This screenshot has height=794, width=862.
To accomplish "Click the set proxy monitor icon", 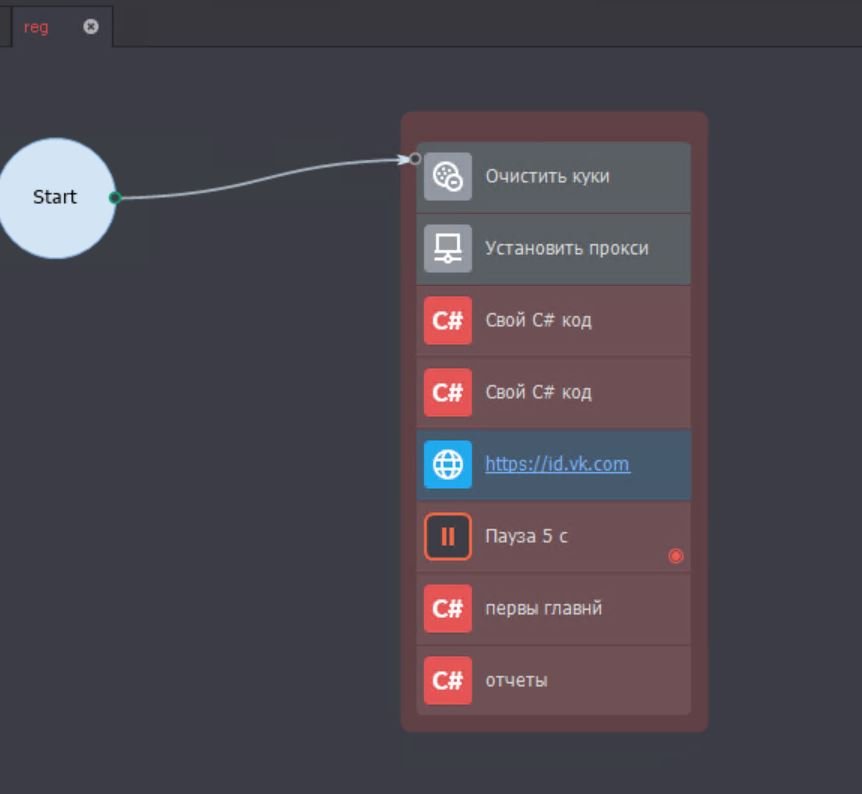I will [x=447, y=249].
